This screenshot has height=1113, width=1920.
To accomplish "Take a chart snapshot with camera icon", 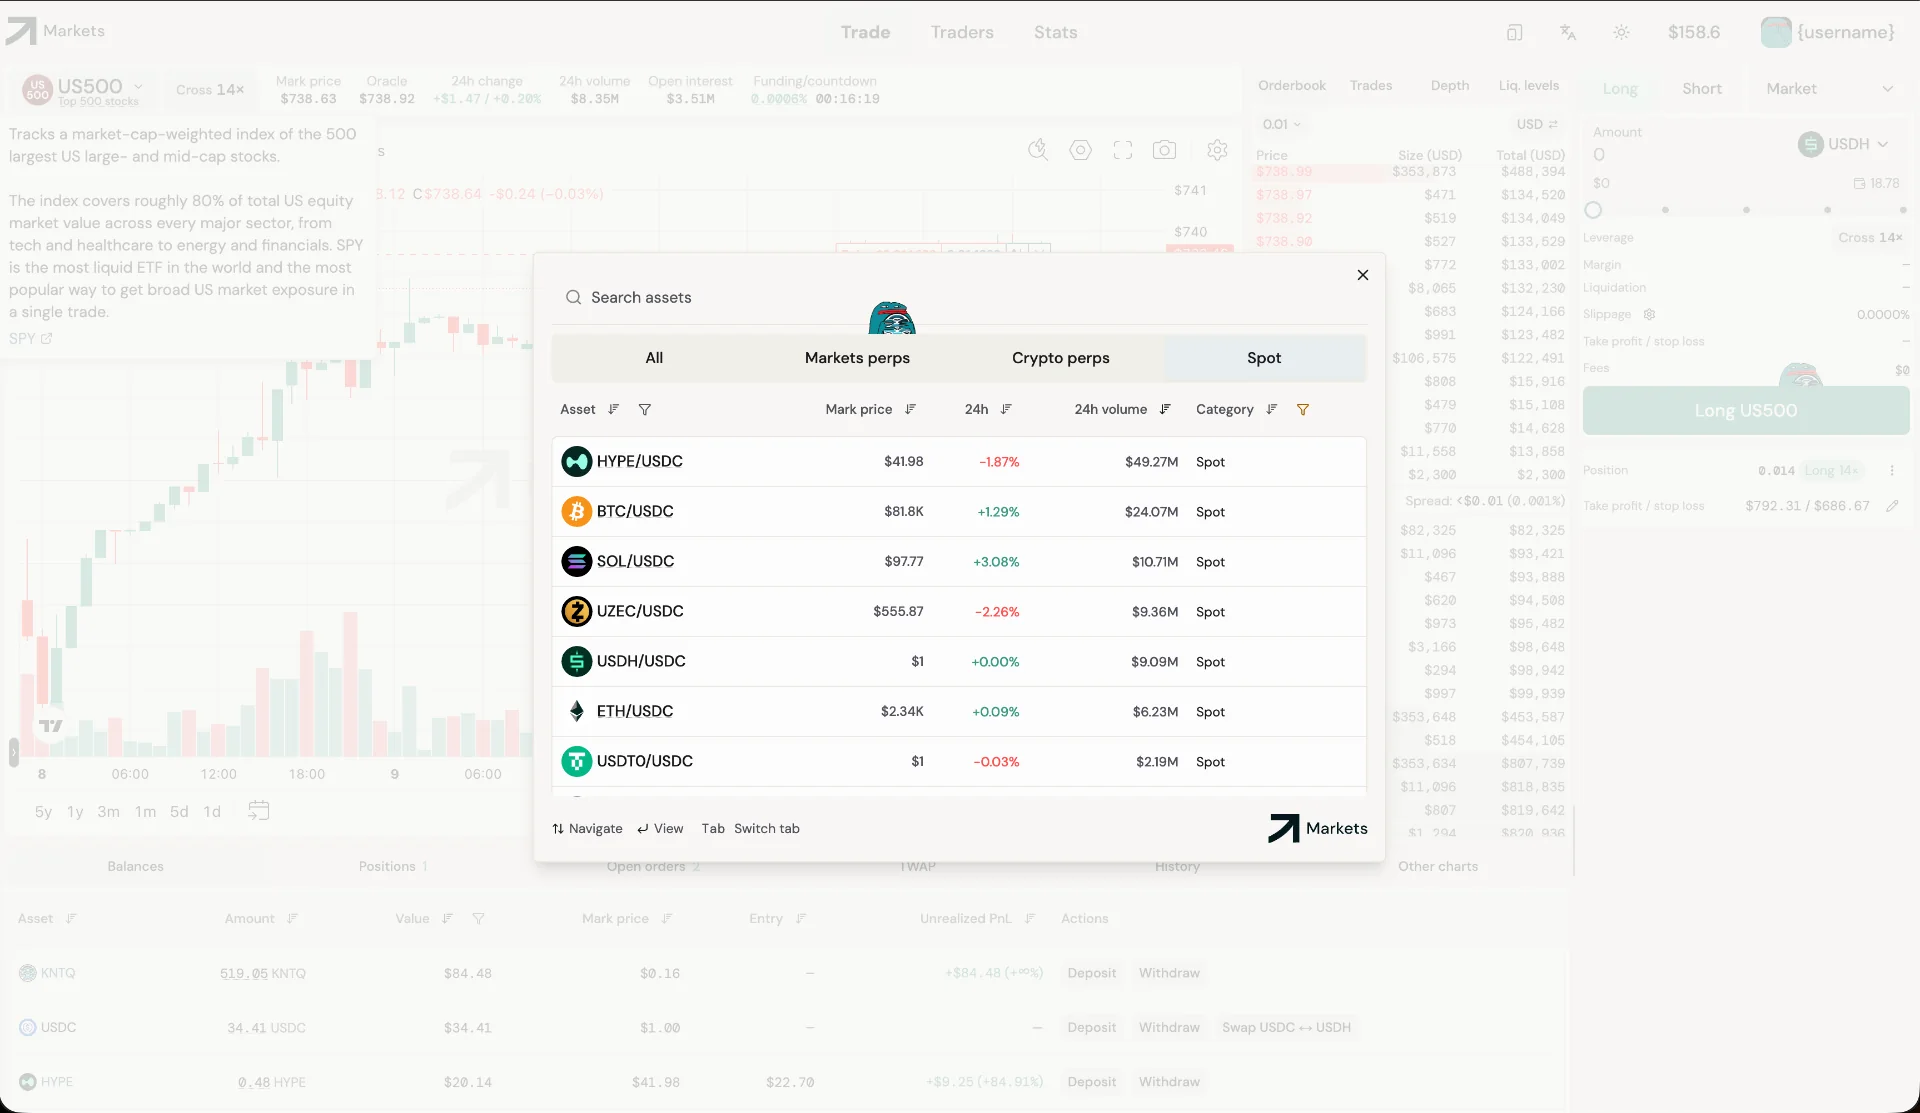I will click(1164, 150).
